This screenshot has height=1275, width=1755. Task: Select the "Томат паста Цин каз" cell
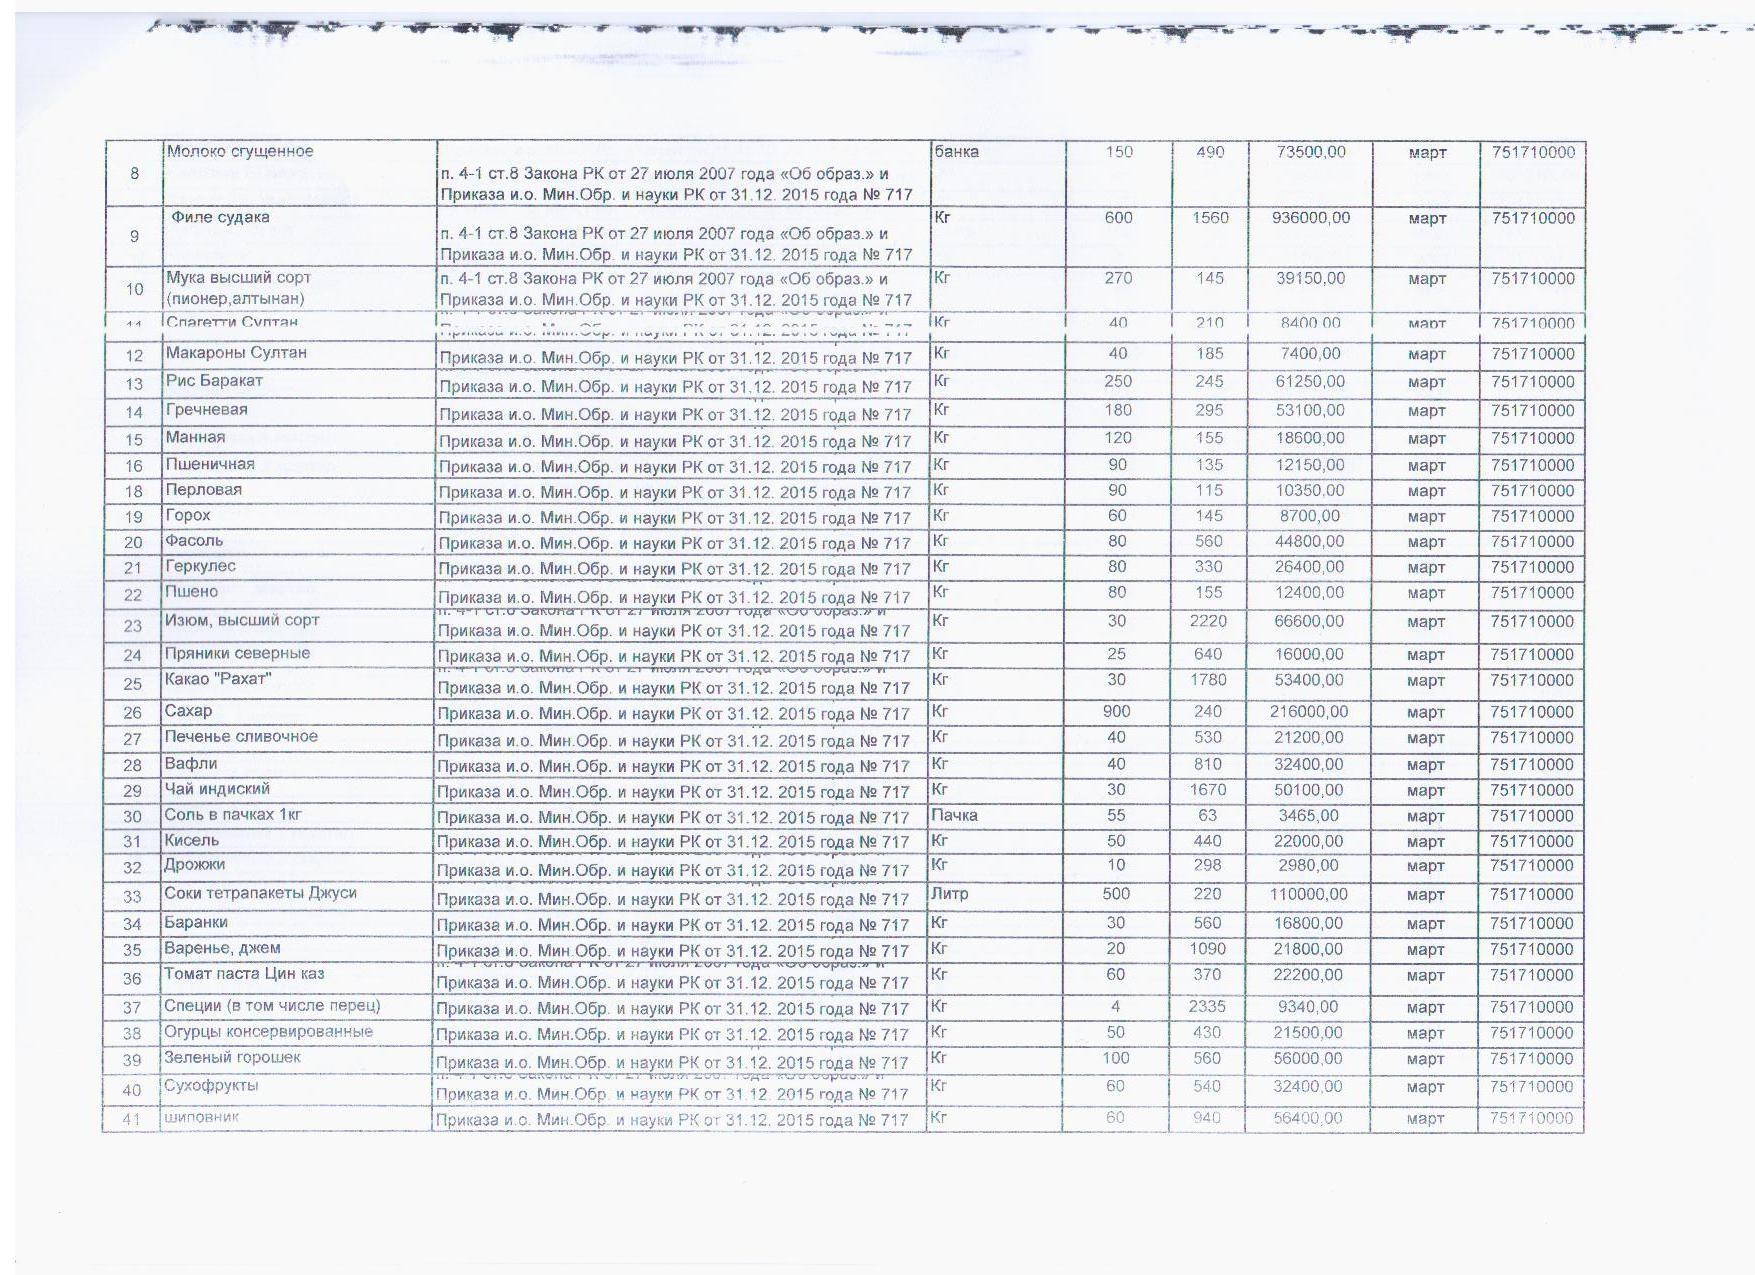pos(298,978)
